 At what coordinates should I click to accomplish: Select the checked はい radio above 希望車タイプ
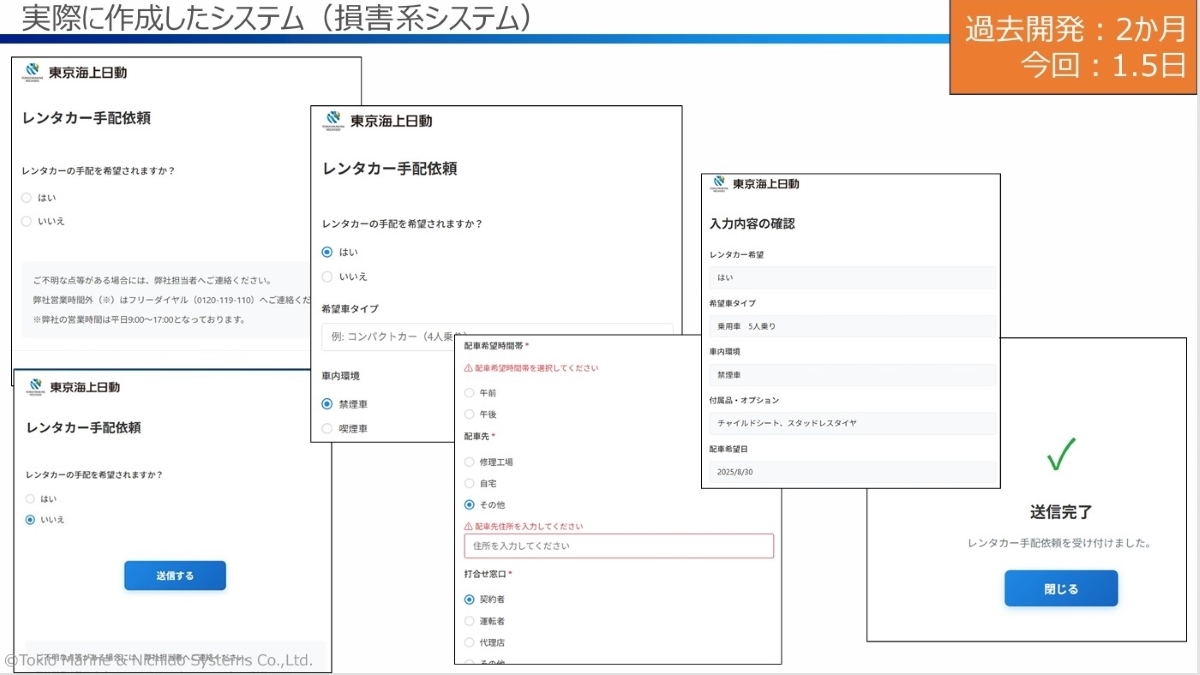327,252
